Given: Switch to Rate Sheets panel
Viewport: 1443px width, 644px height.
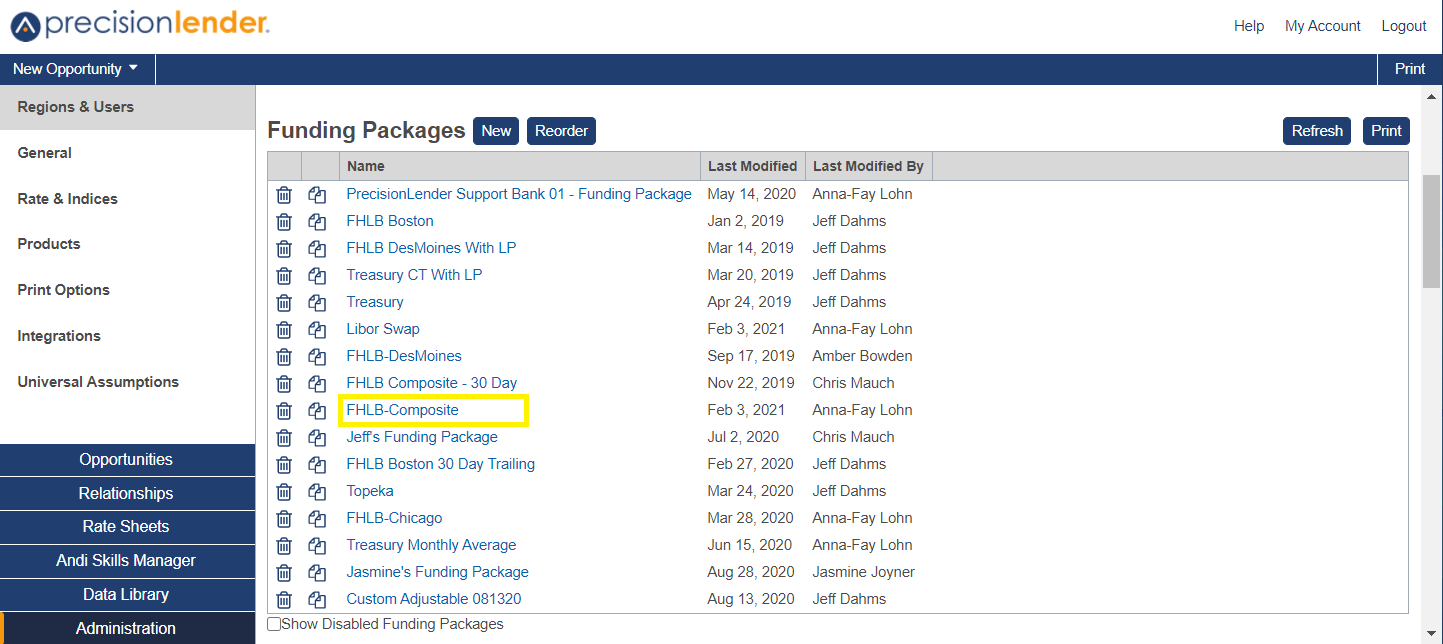Looking at the screenshot, I should pyautogui.click(x=128, y=527).
